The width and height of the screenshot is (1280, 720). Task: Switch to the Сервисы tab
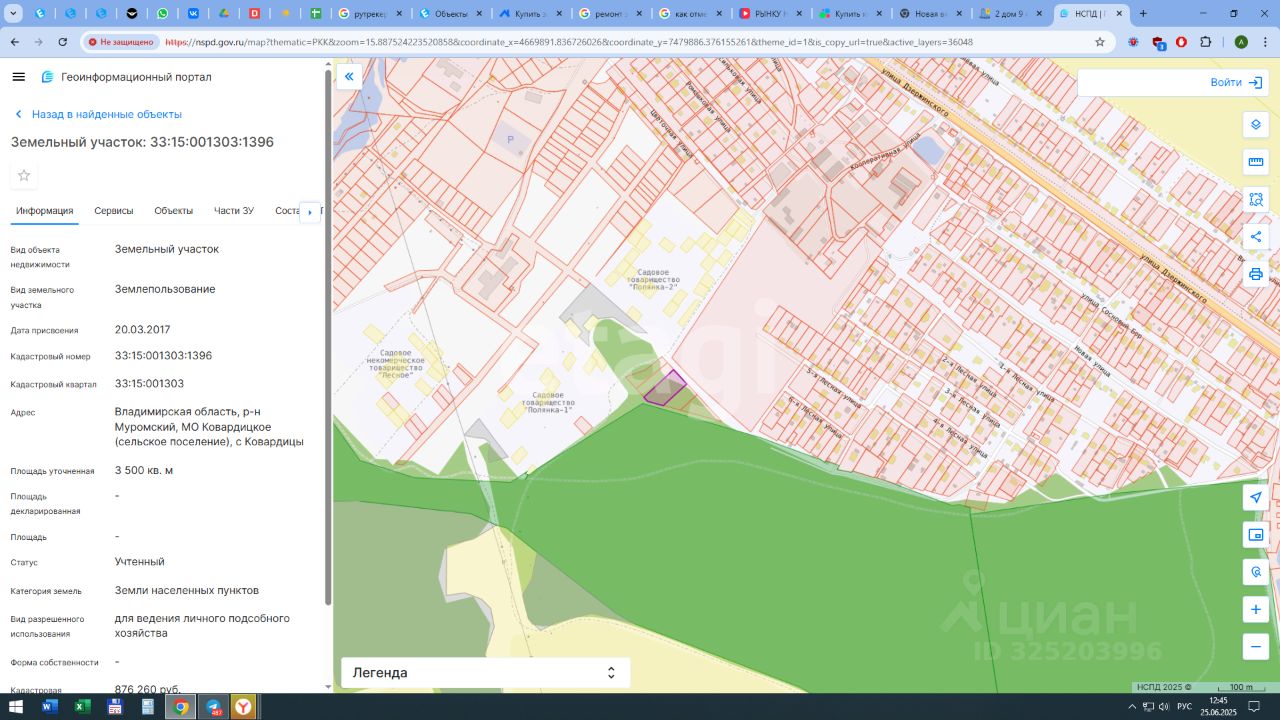point(114,211)
